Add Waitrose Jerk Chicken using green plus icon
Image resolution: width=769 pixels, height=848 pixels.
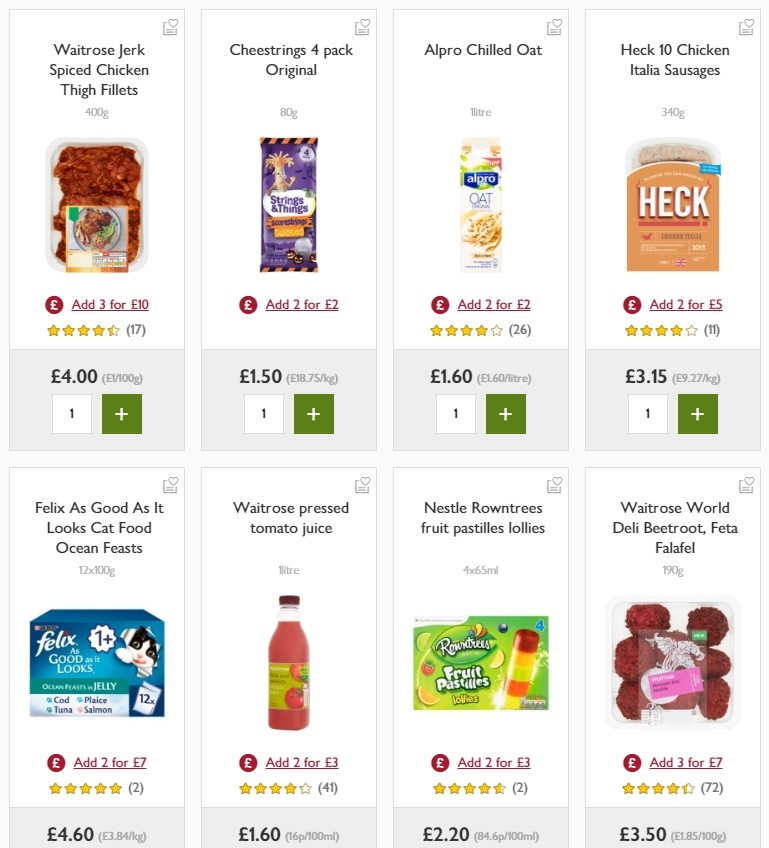[121, 413]
